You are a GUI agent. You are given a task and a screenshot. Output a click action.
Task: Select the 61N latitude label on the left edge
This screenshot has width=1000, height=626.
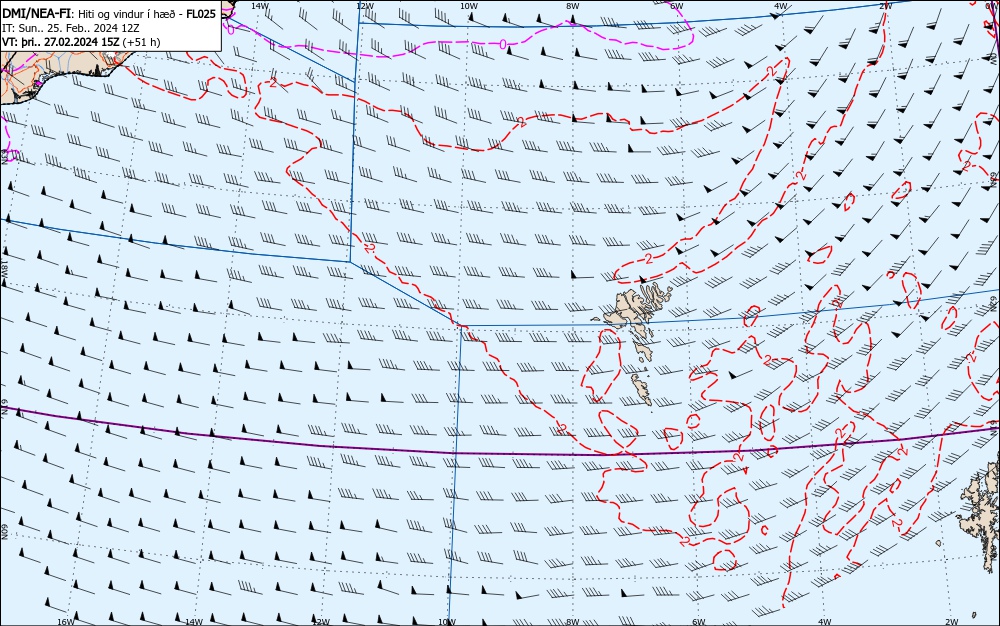4,406
